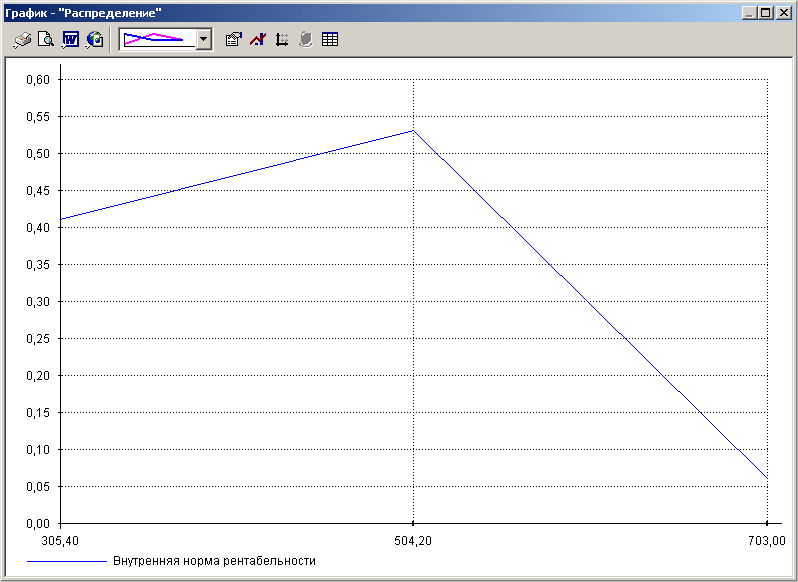Screen dimensions: 798x582
Task: Click the y-axis label 0,00
Action: click(38, 523)
